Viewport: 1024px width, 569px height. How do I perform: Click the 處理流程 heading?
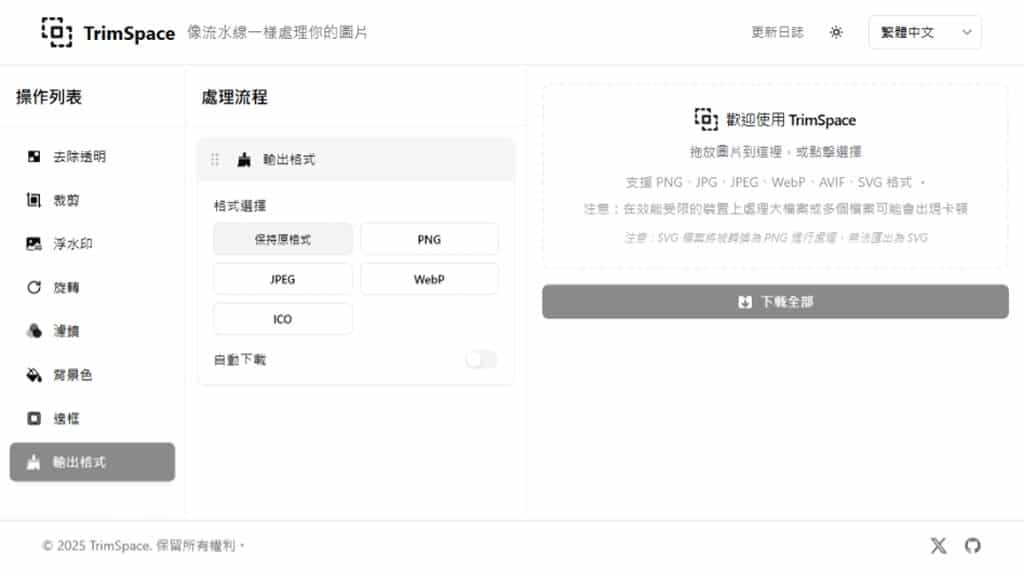[234, 97]
